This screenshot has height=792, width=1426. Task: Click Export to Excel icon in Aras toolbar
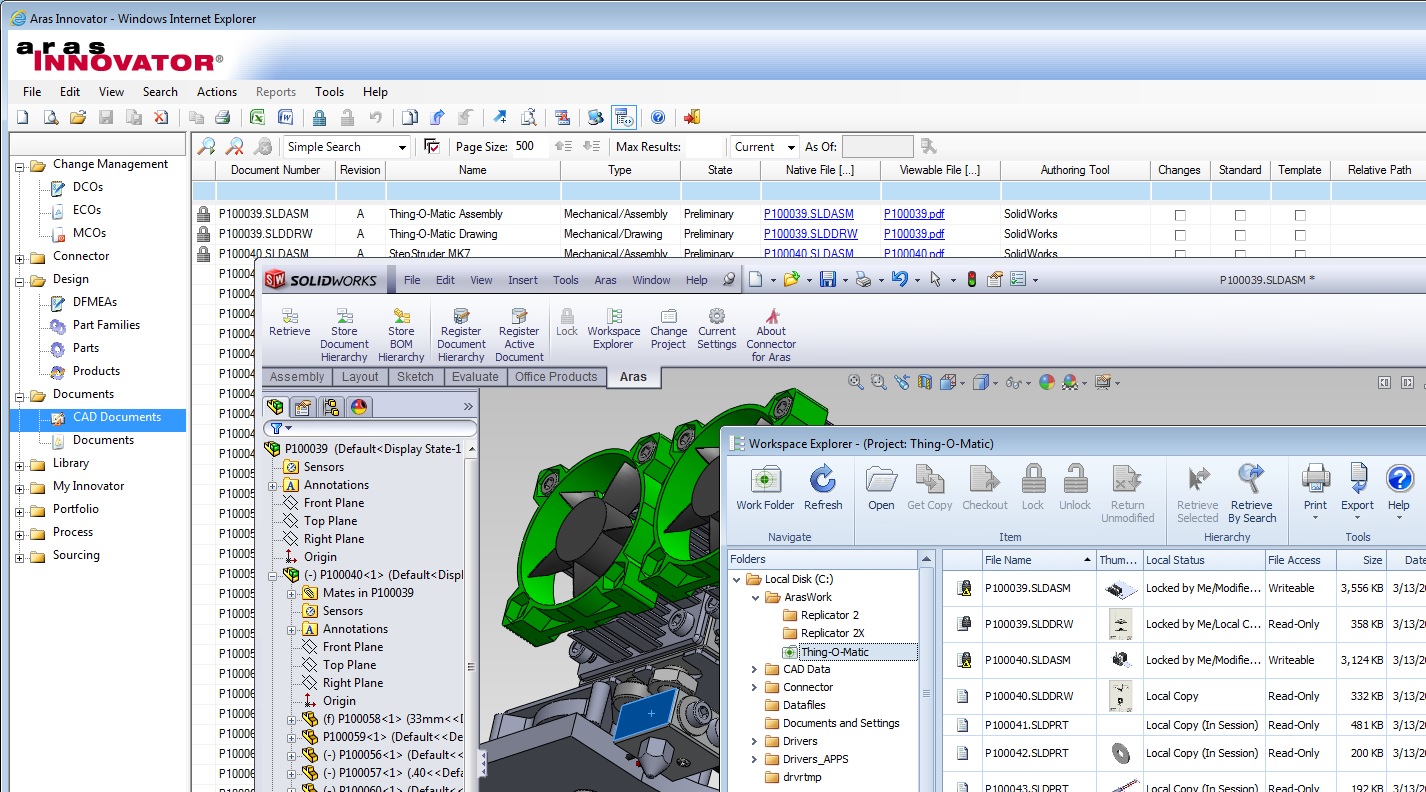[257, 117]
